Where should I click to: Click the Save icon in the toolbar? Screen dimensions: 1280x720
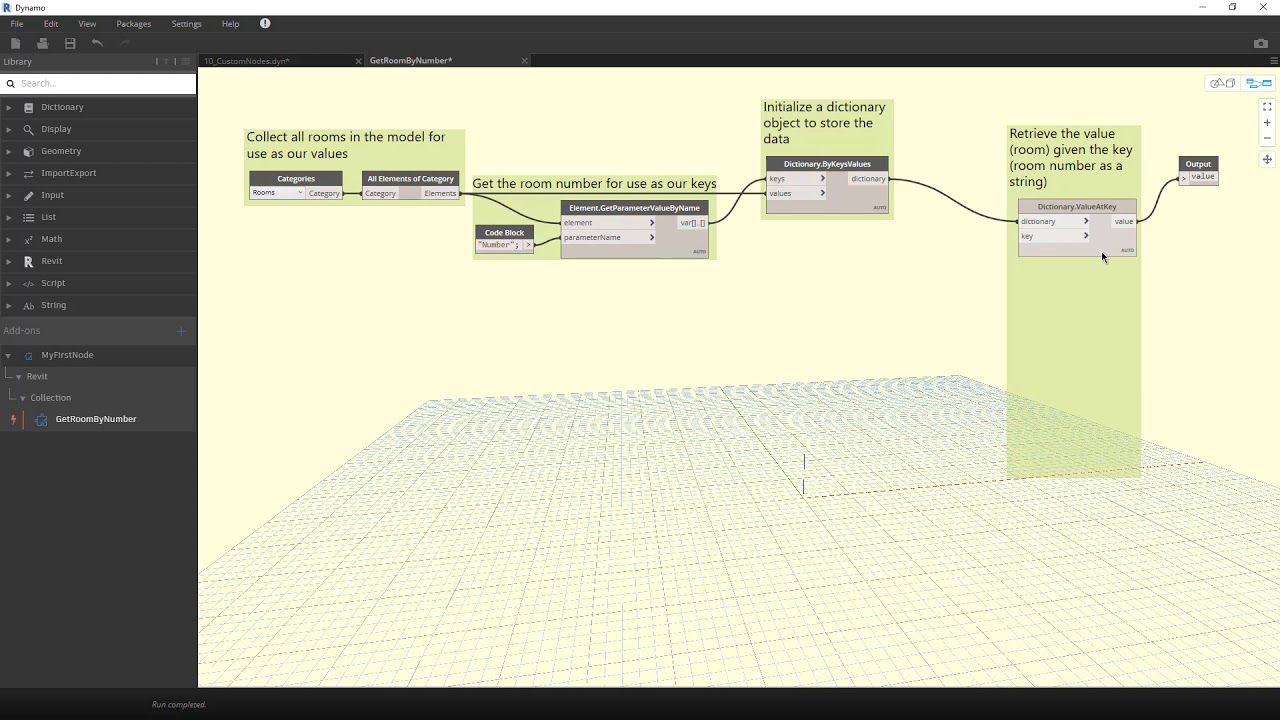(70, 43)
